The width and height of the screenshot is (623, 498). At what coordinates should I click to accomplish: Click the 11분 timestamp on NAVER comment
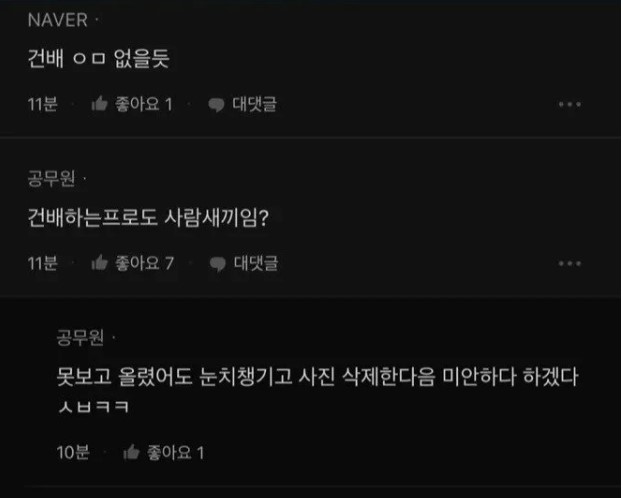[x=43, y=104]
